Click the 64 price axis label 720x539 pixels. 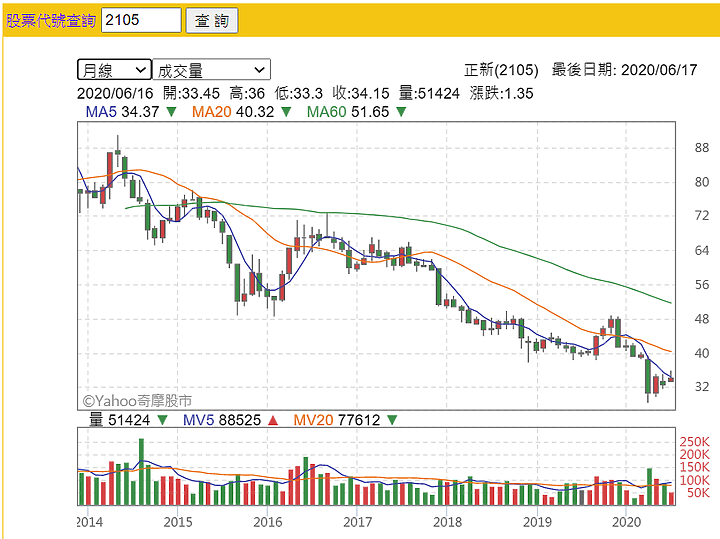pos(702,251)
